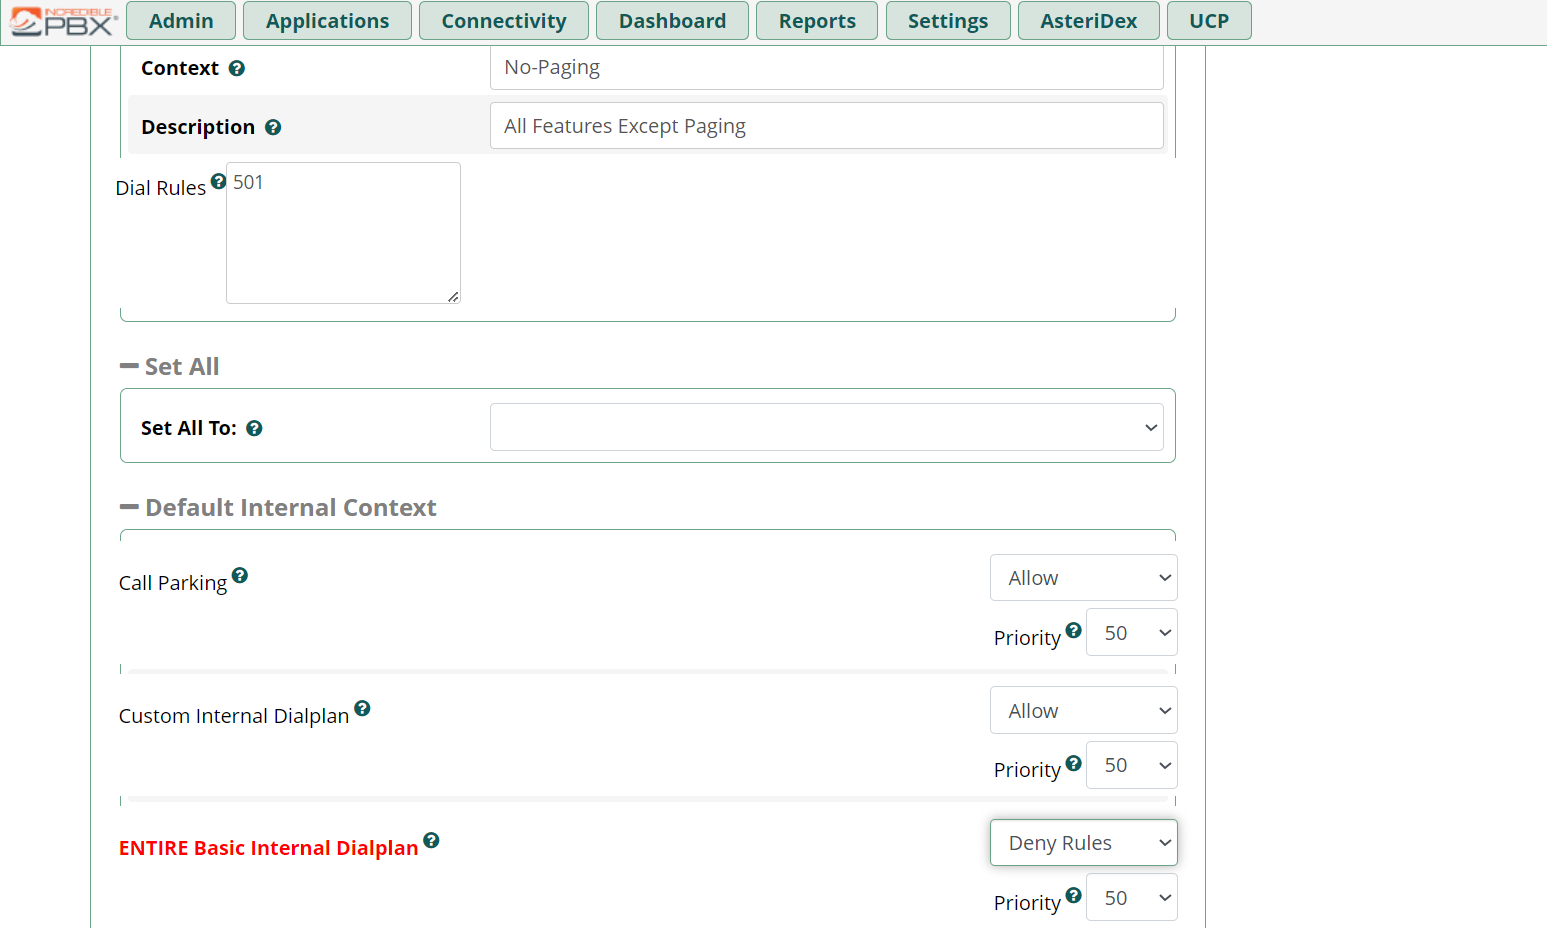This screenshot has height=928, width=1547.
Task: Open the Deny Rules dropdown
Action: point(1084,843)
